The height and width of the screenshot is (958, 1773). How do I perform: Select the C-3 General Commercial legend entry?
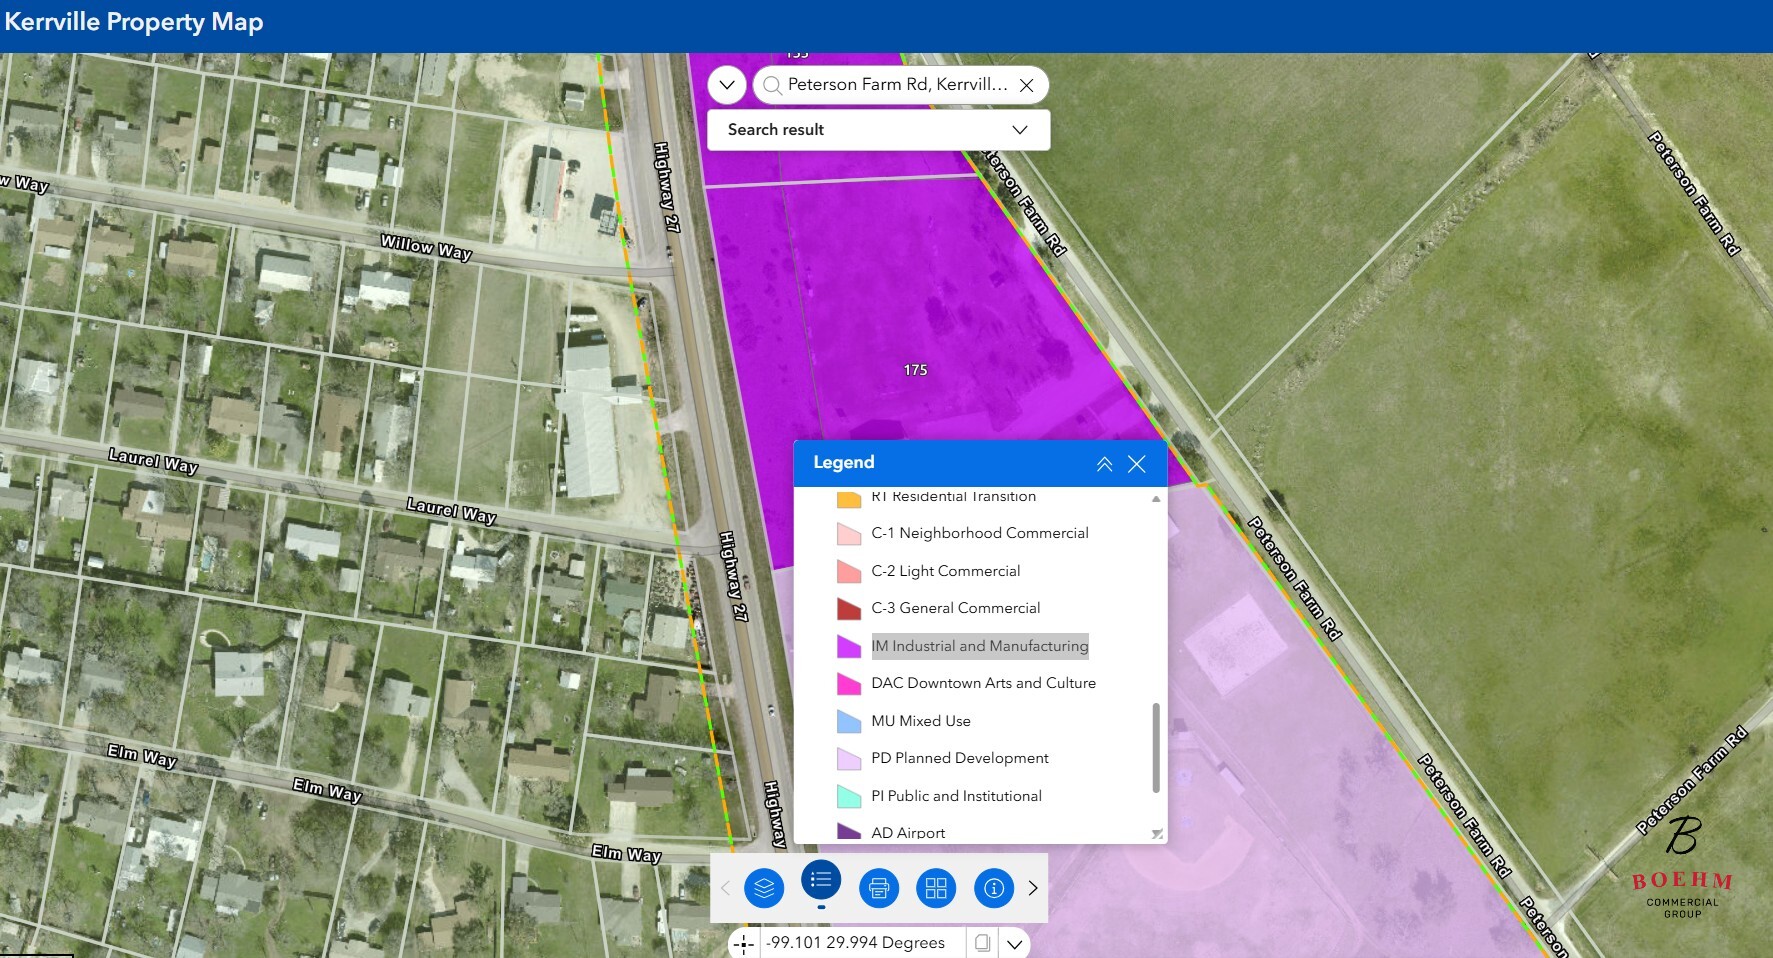point(955,608)
